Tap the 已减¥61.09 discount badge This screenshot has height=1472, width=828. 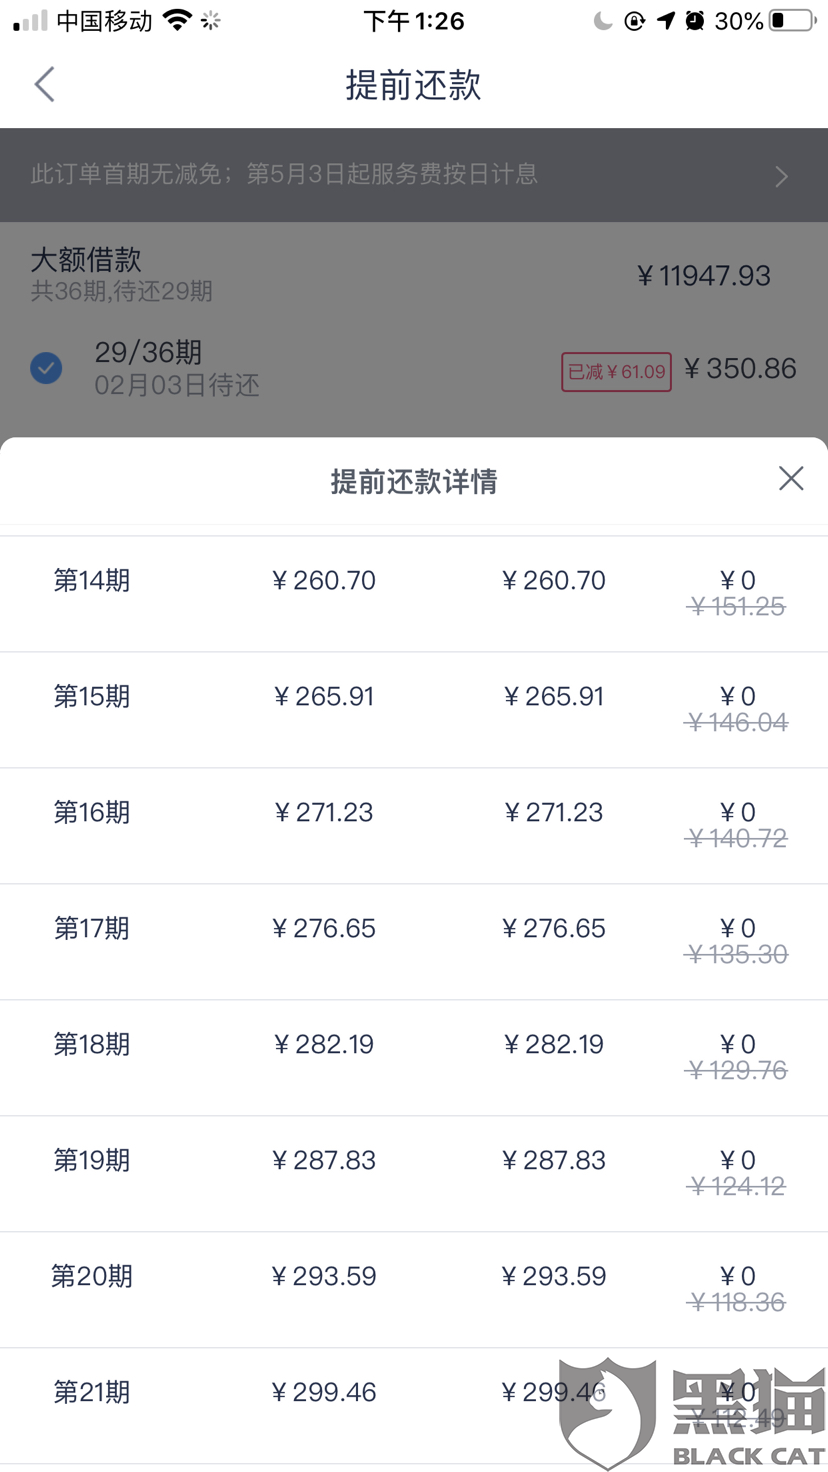(616, 372)
